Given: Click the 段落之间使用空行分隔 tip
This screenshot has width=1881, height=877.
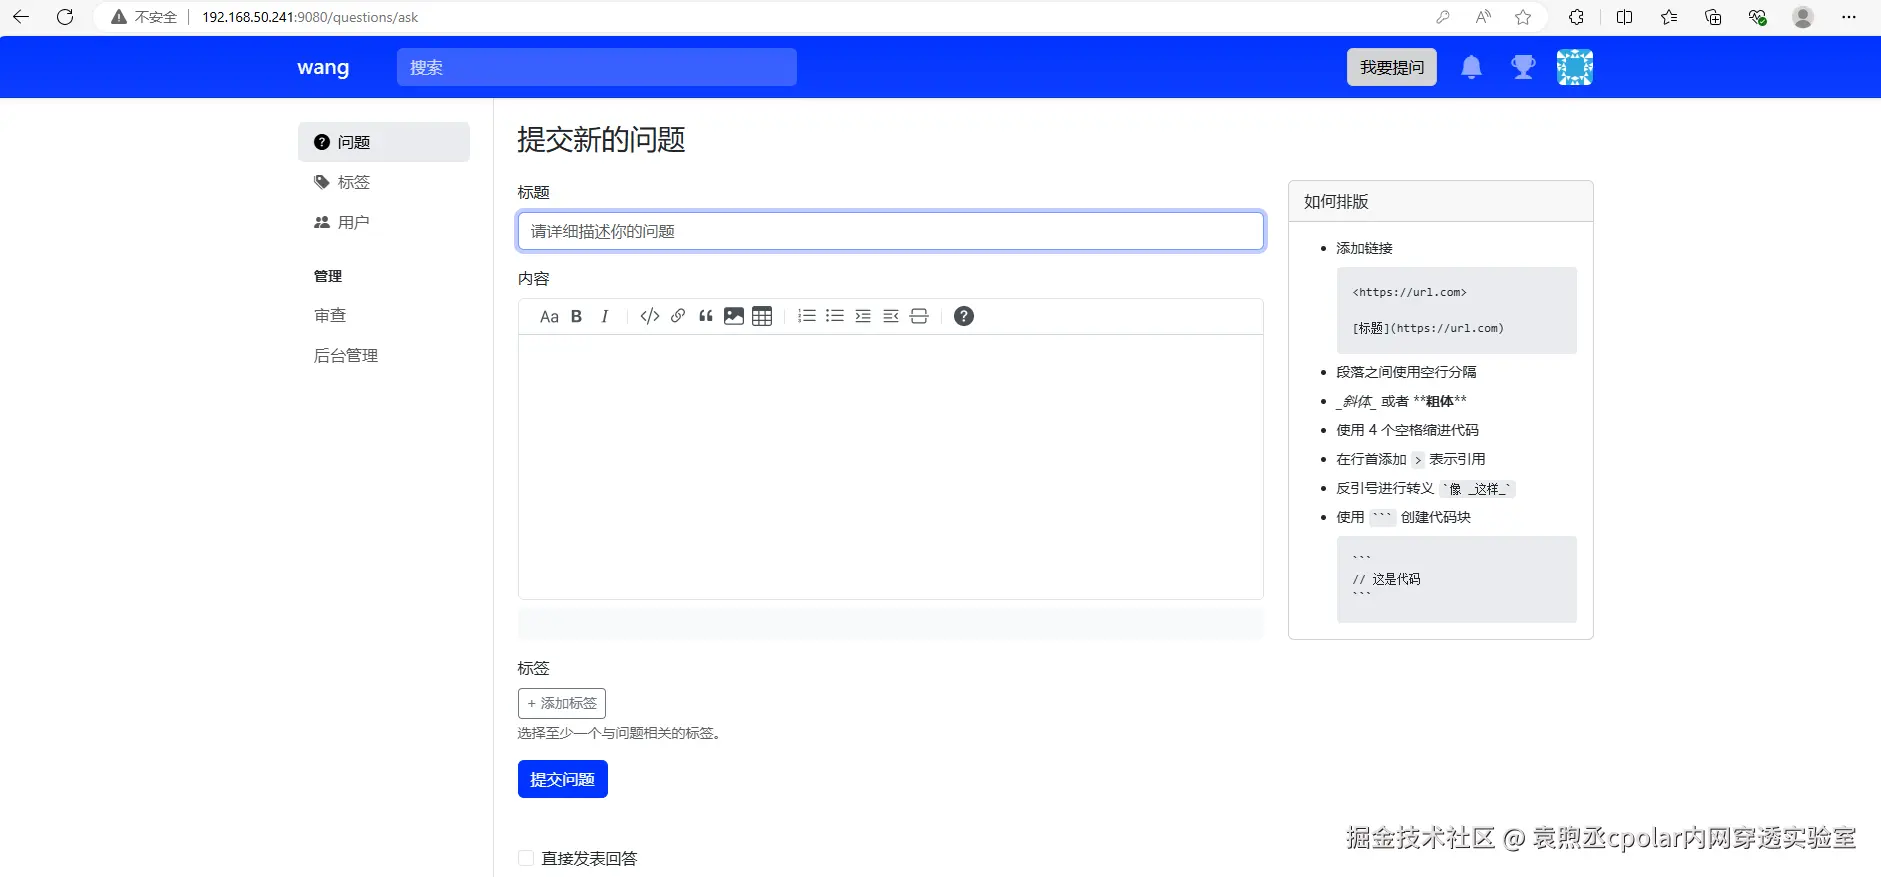Looking at the screenshot, I should point(1406,372).
